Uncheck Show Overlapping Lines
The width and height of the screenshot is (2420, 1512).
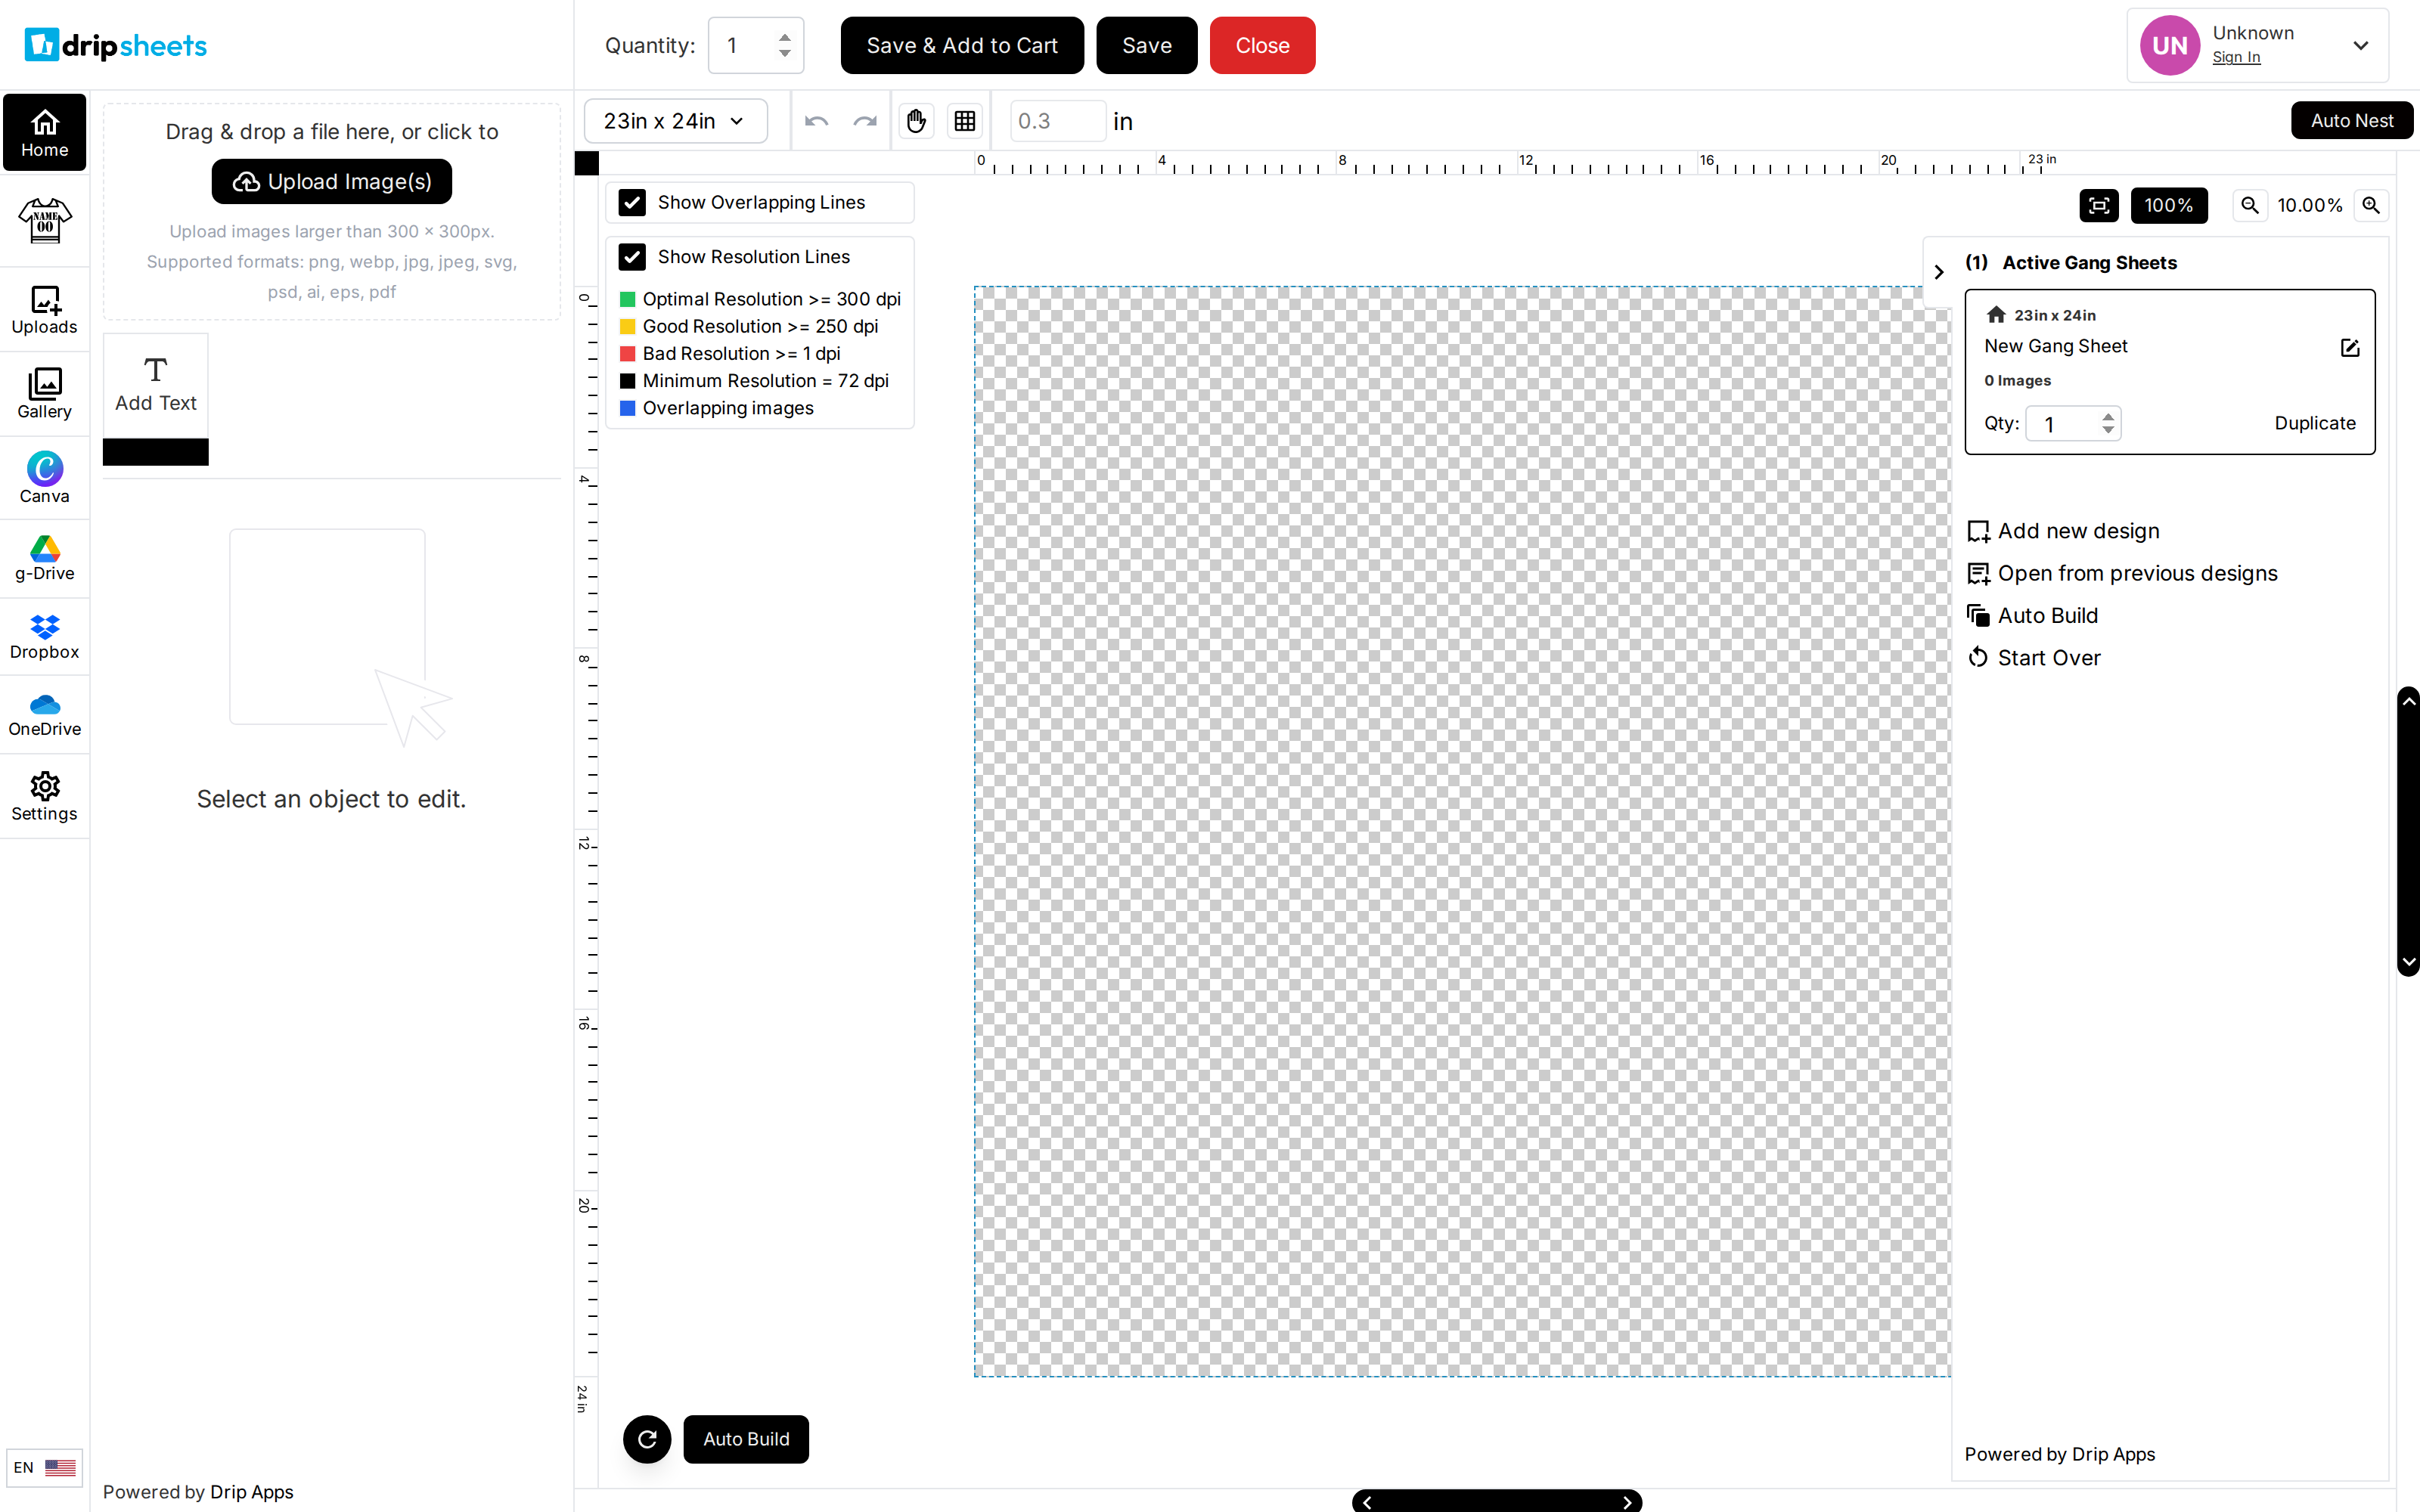click(x=632, y=203)
